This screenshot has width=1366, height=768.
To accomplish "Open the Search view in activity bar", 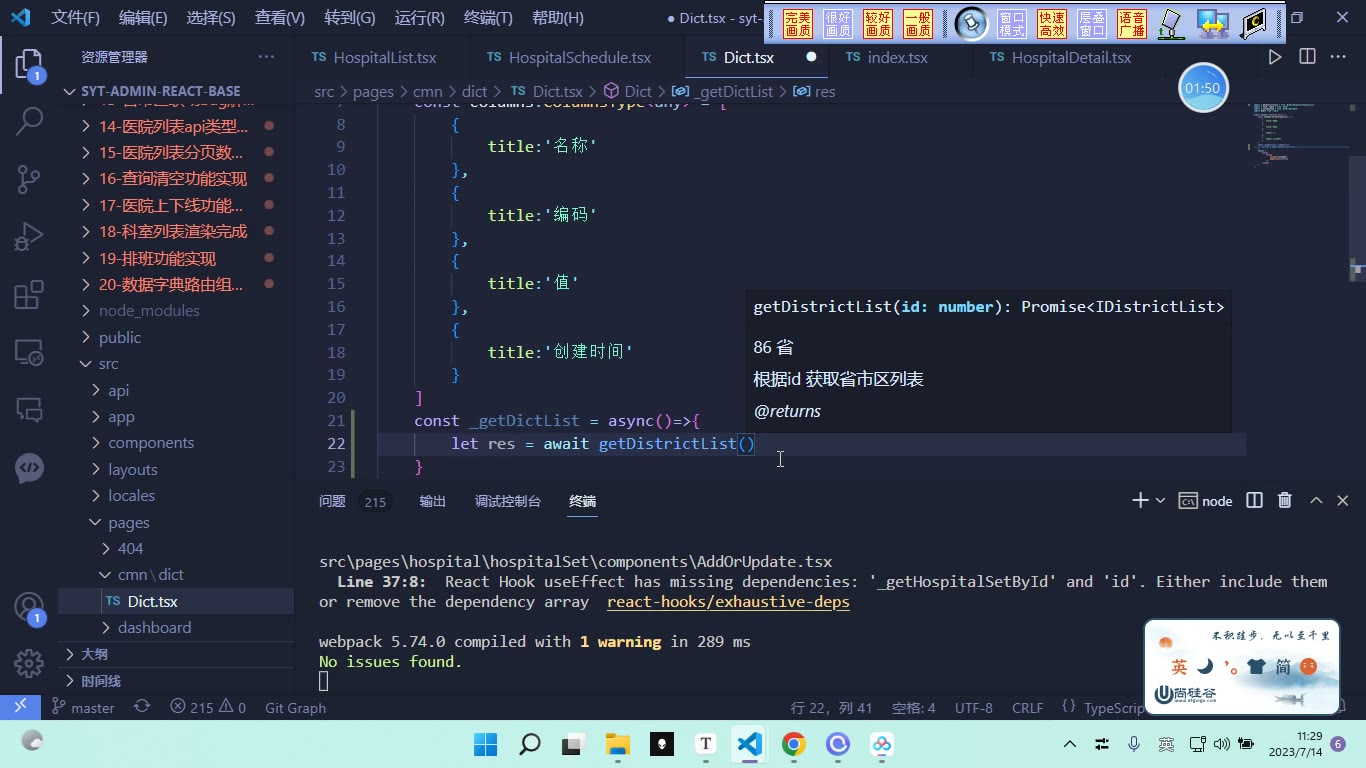I will (29, 122).
